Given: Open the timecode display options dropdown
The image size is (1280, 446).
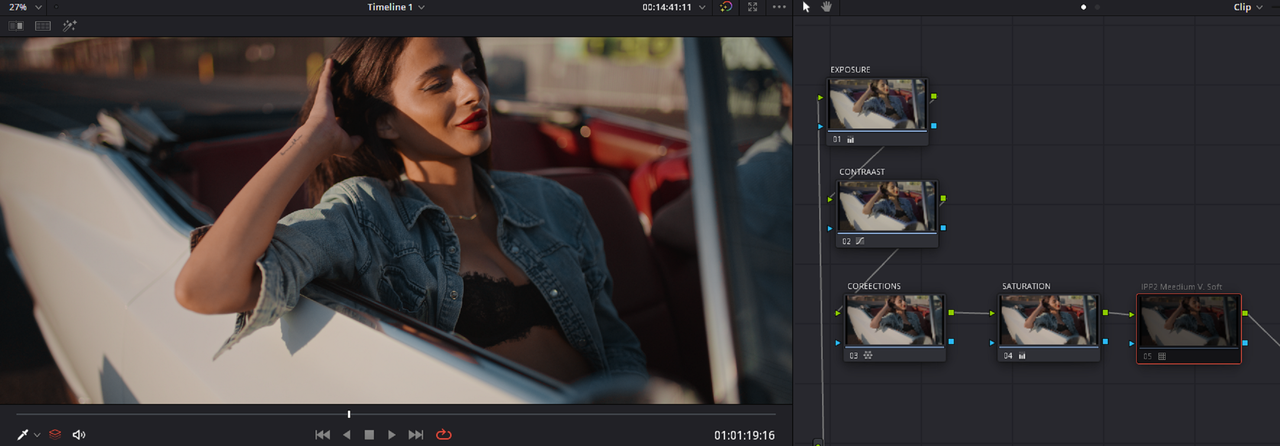Looking at the screenshot, I should (x=703, y=7).
